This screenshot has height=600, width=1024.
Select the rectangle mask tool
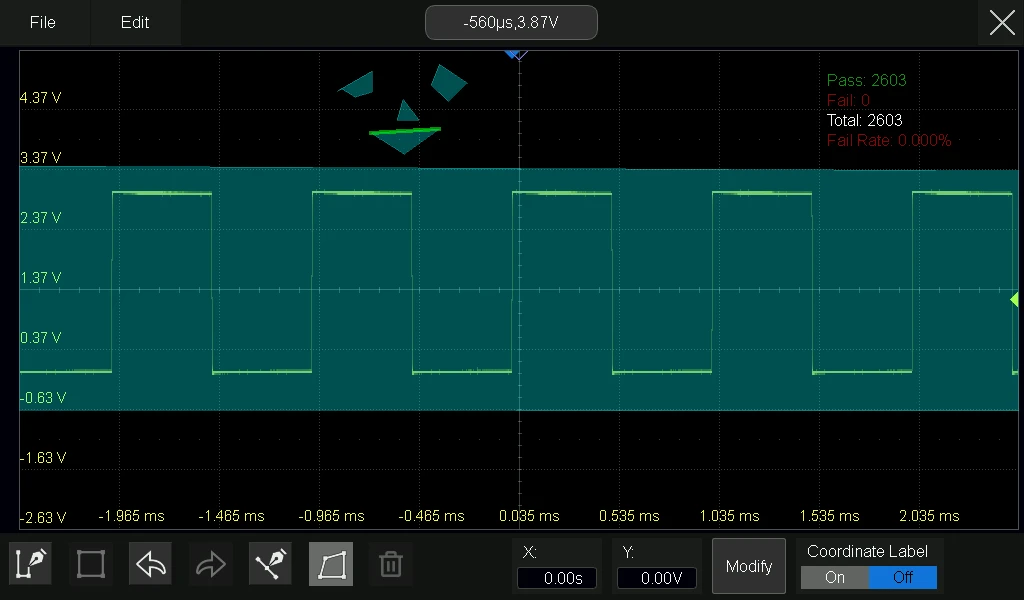[91, 564]
